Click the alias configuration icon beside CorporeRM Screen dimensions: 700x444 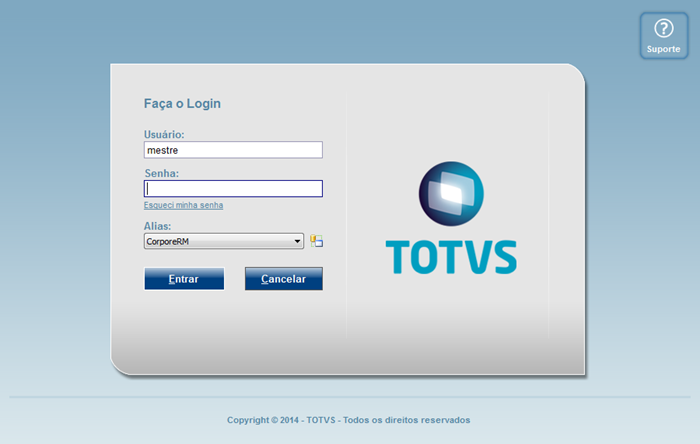(x=317, y=241)
